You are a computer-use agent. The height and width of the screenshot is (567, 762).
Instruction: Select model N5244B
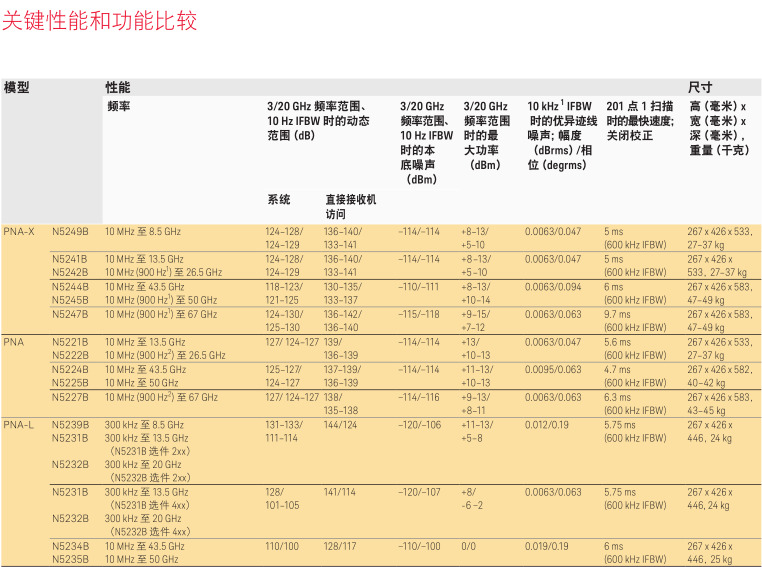tap(70, 287)
